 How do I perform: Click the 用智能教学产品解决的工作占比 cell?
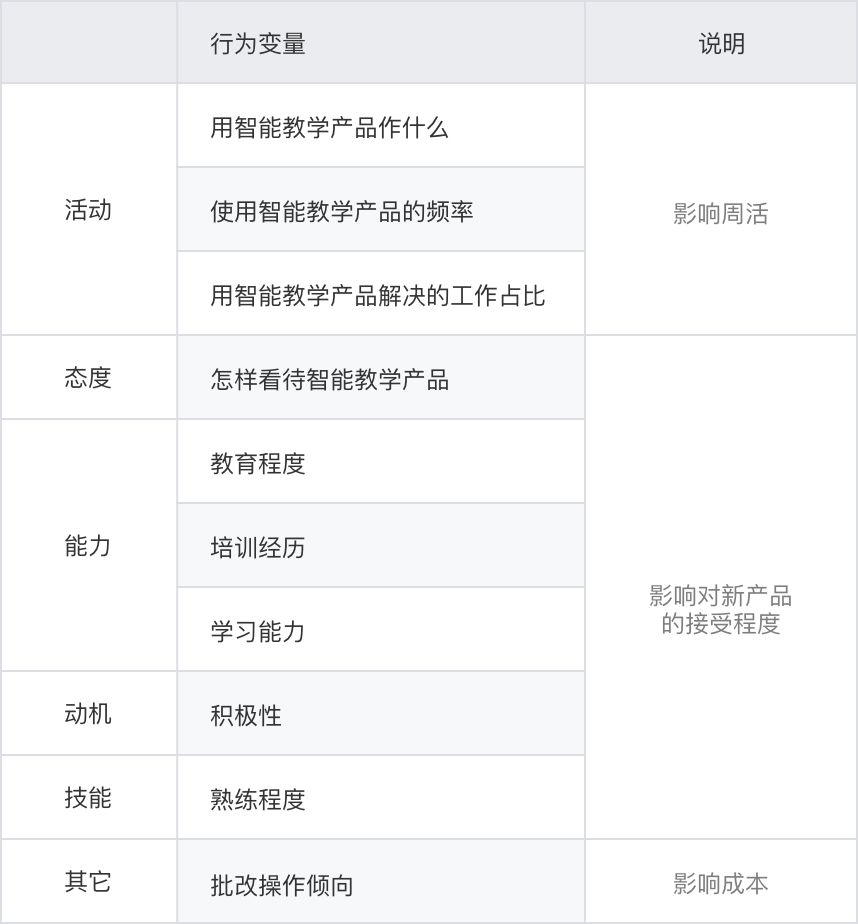(377, 296)
